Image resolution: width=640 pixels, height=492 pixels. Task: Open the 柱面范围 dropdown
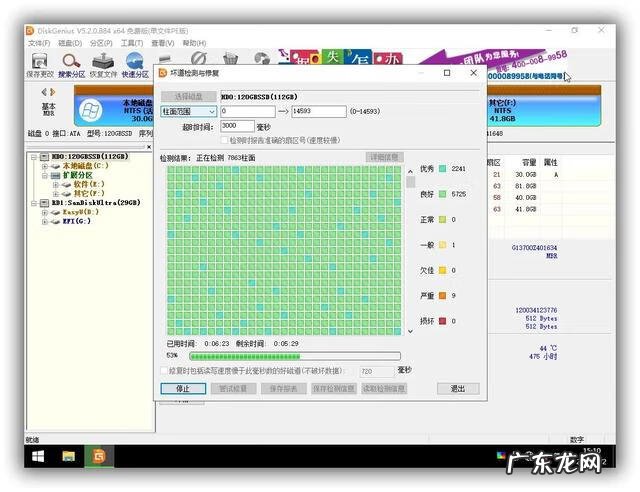point(189,111)
